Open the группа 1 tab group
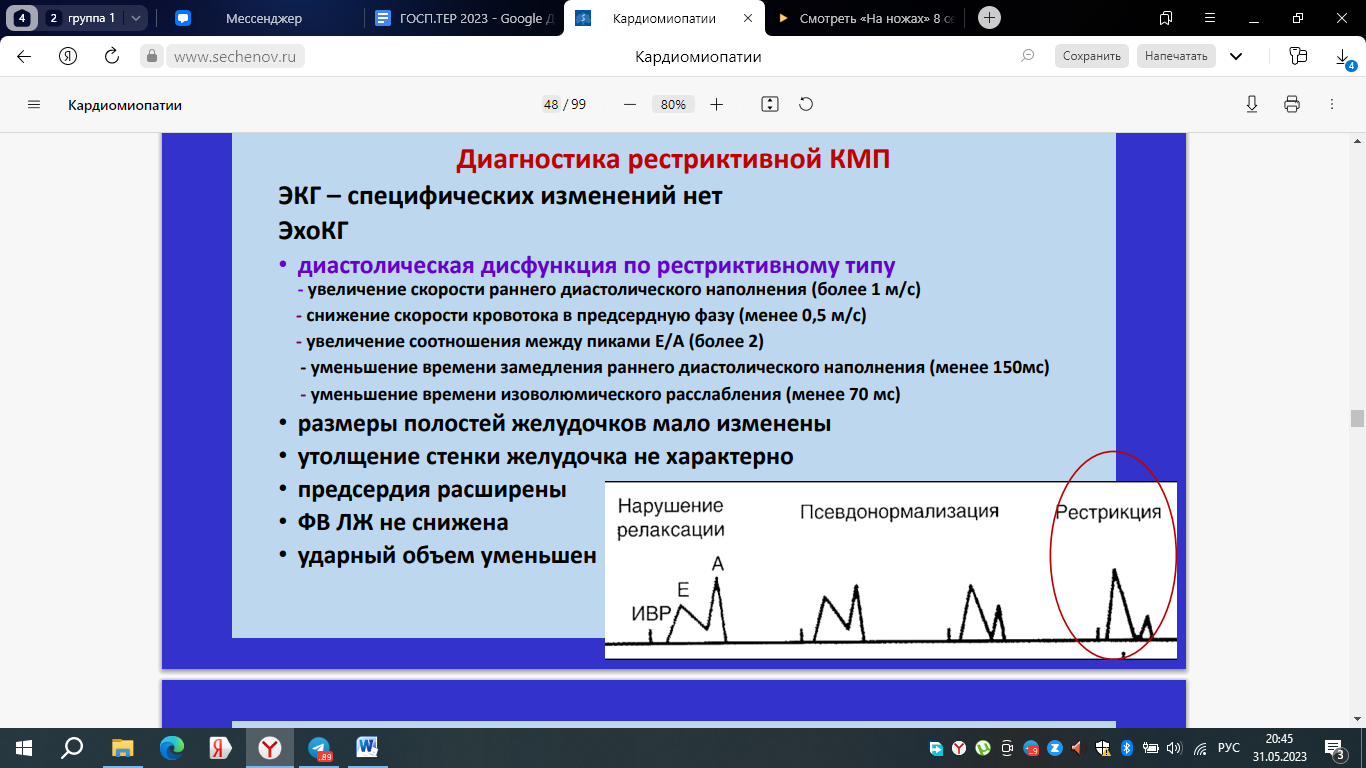 click(83, 18)
